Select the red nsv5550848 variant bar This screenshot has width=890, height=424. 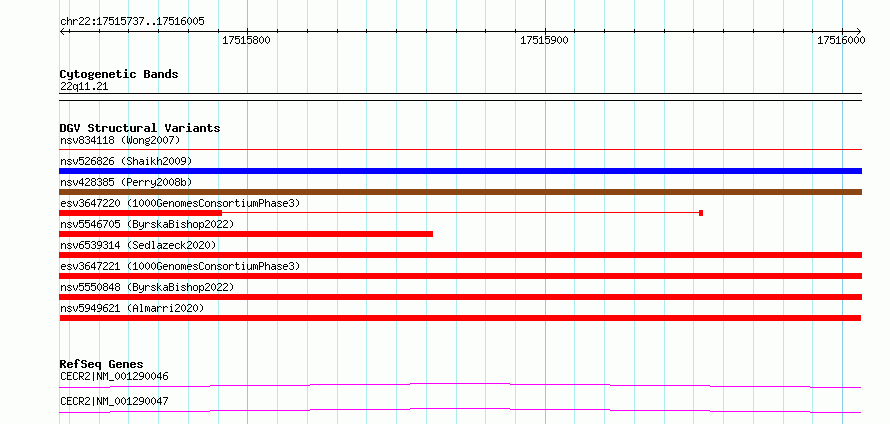pyautogui.click(x=460, y=297)
